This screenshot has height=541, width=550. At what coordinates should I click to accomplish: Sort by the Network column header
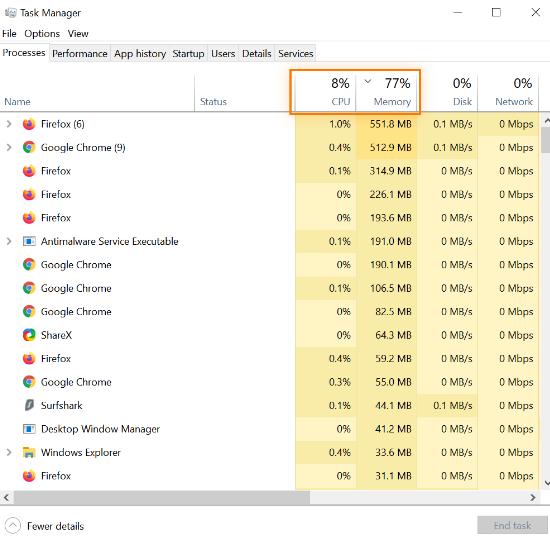(508, 92)
